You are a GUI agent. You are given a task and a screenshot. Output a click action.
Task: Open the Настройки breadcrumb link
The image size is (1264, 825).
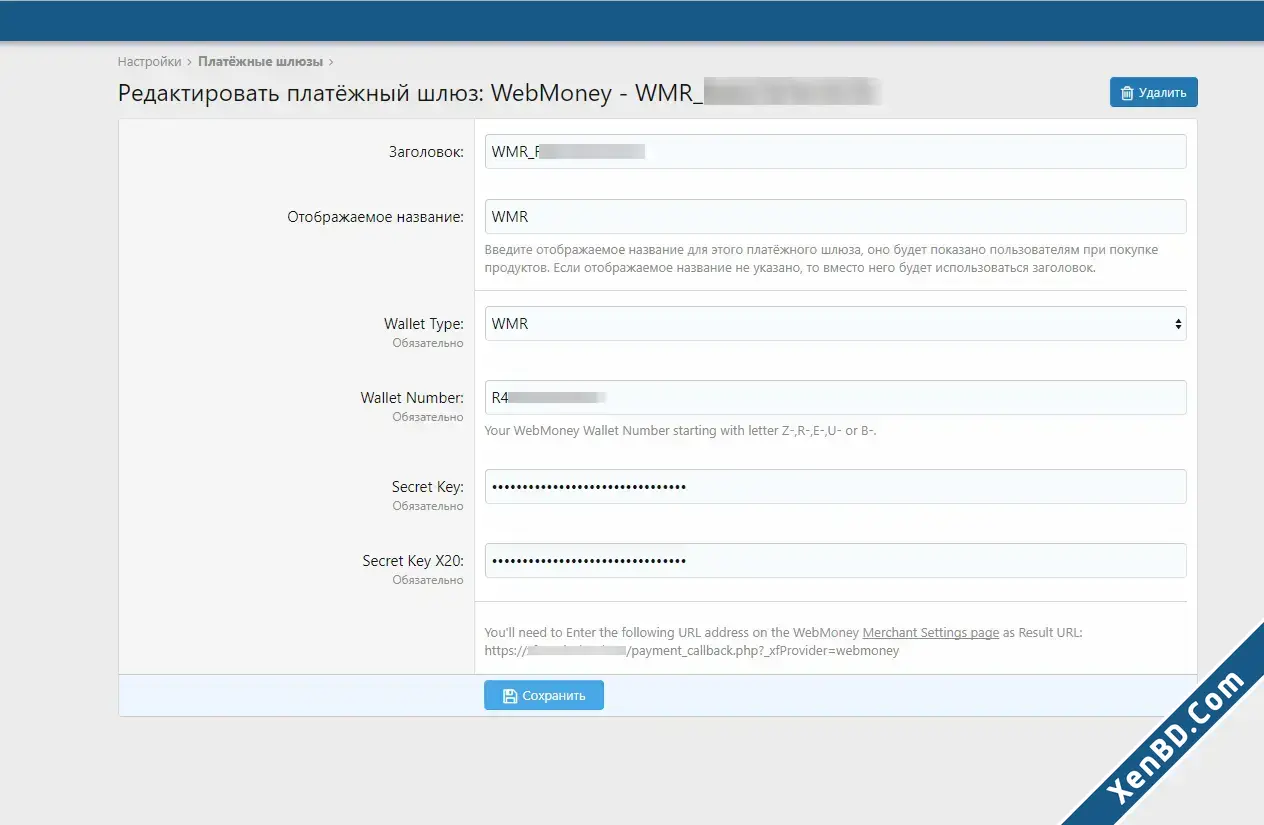[x=149, y=61]
